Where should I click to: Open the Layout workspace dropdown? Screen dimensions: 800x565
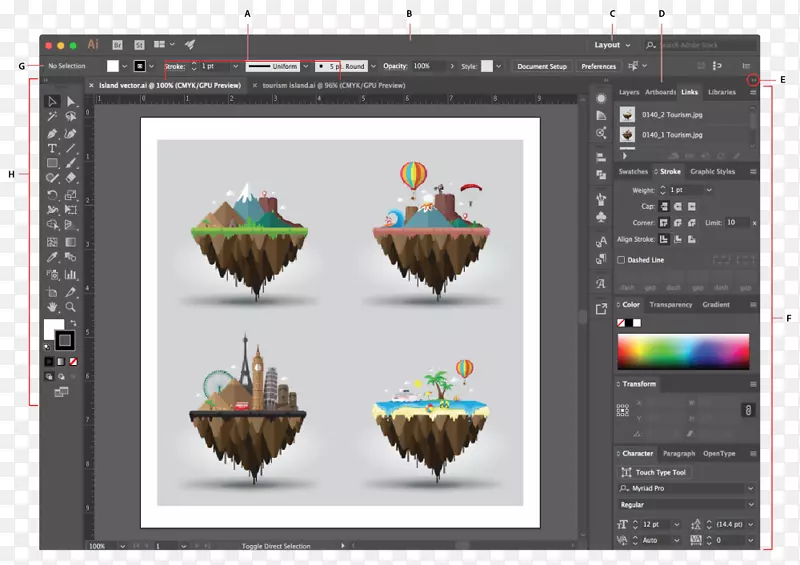[612, 45]
